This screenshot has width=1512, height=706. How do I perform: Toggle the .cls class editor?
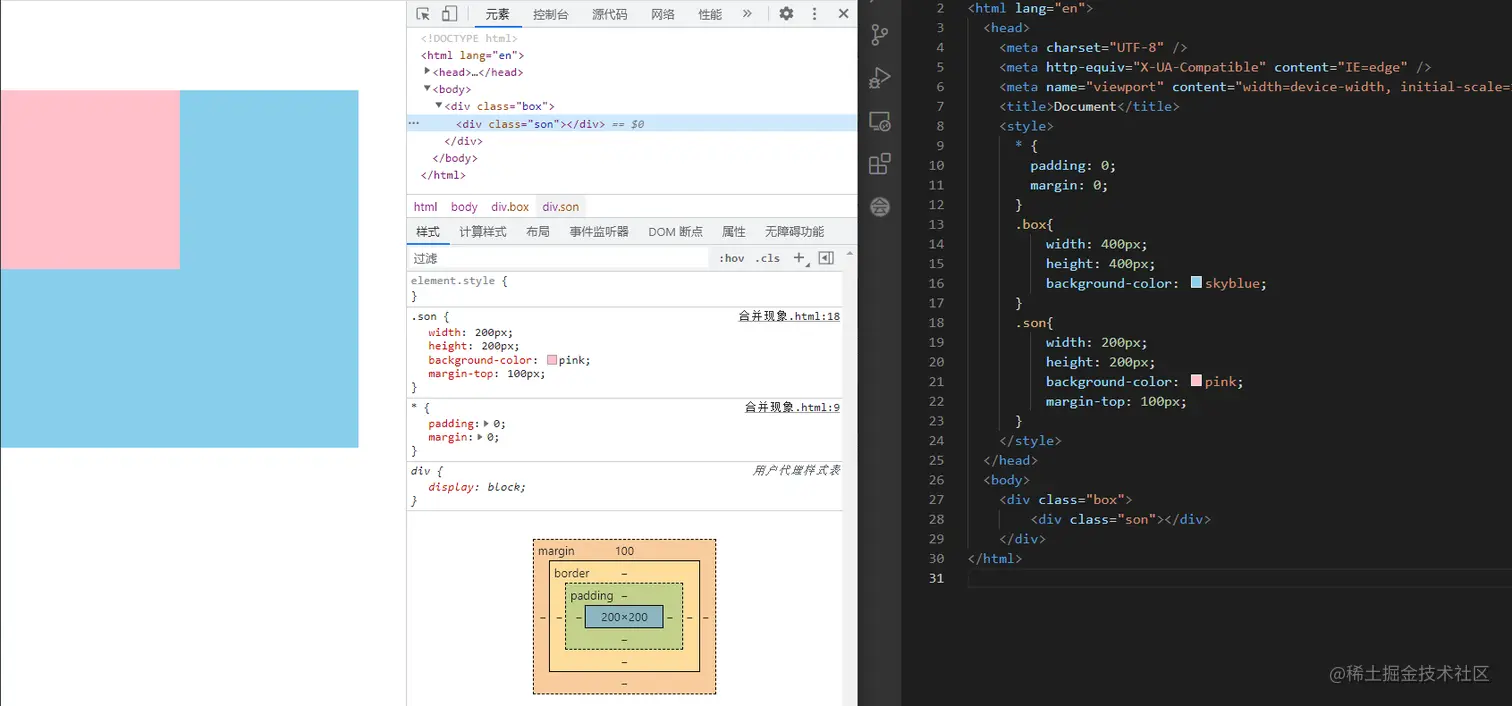767,258
